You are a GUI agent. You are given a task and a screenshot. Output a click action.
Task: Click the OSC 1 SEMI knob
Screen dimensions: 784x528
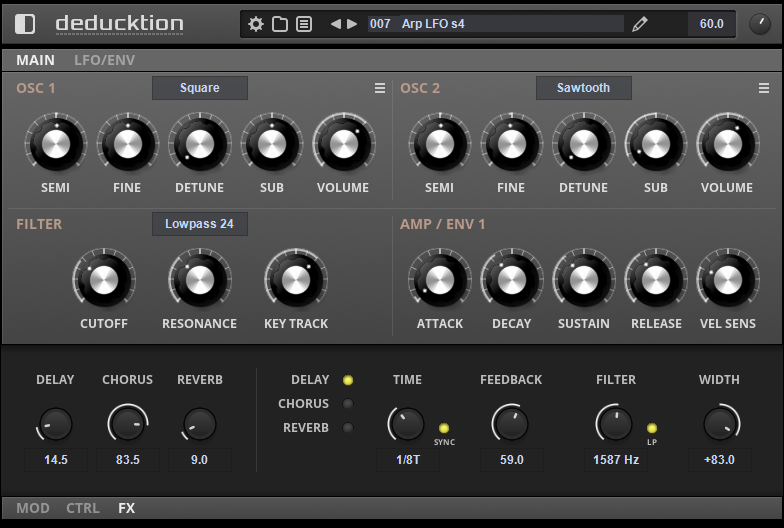[x=56, y=144]
